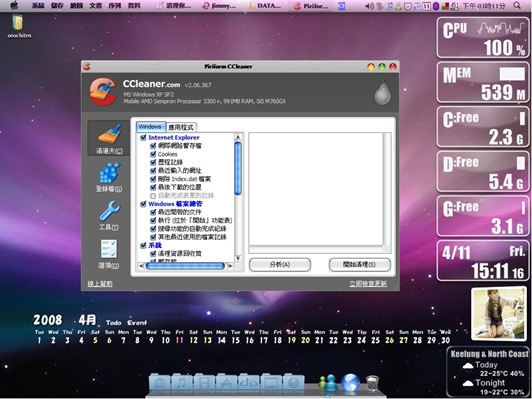Open the Library folder in the dock
This screenshot has height=399, width=532.
click(x=159, y=383)
